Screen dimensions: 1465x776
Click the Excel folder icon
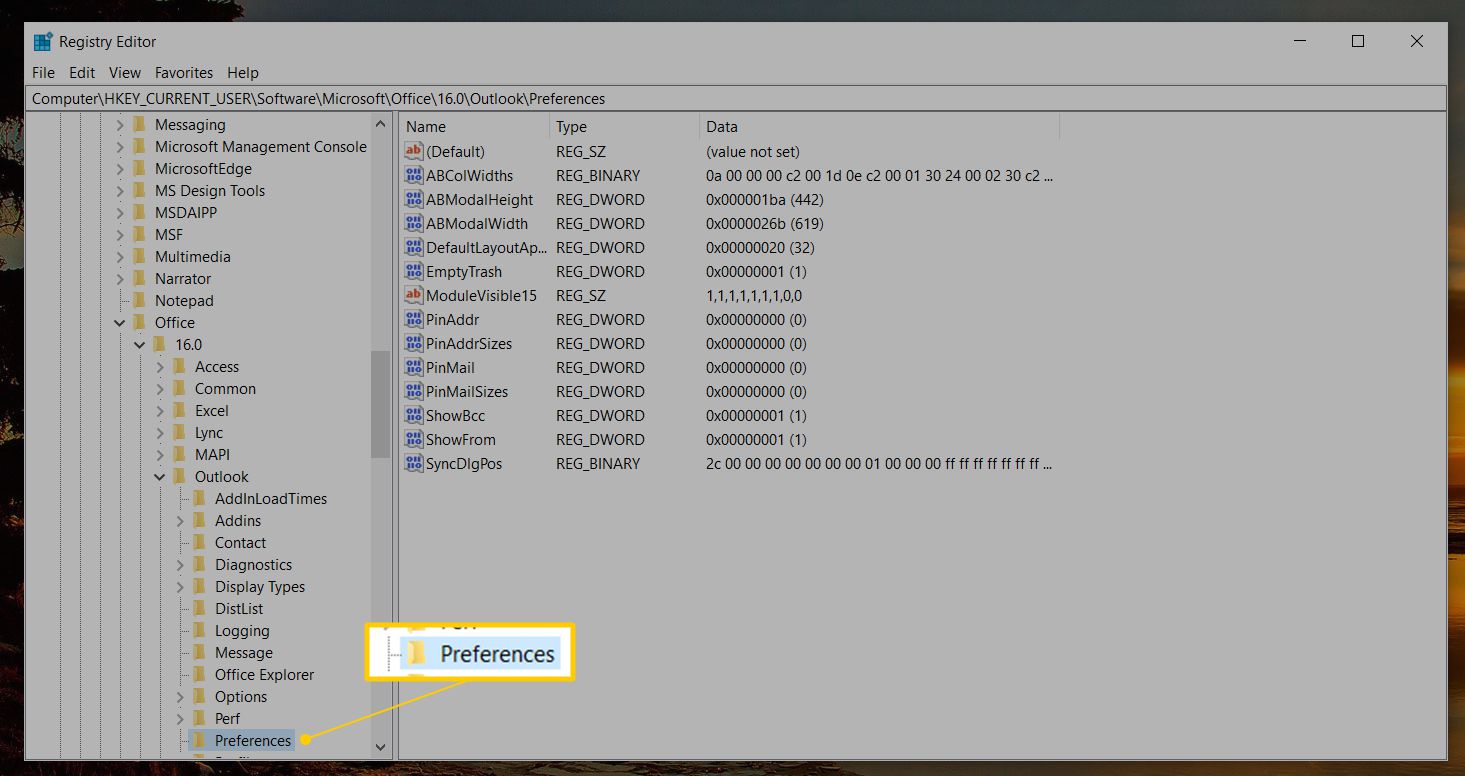click(x=179, y=410)
